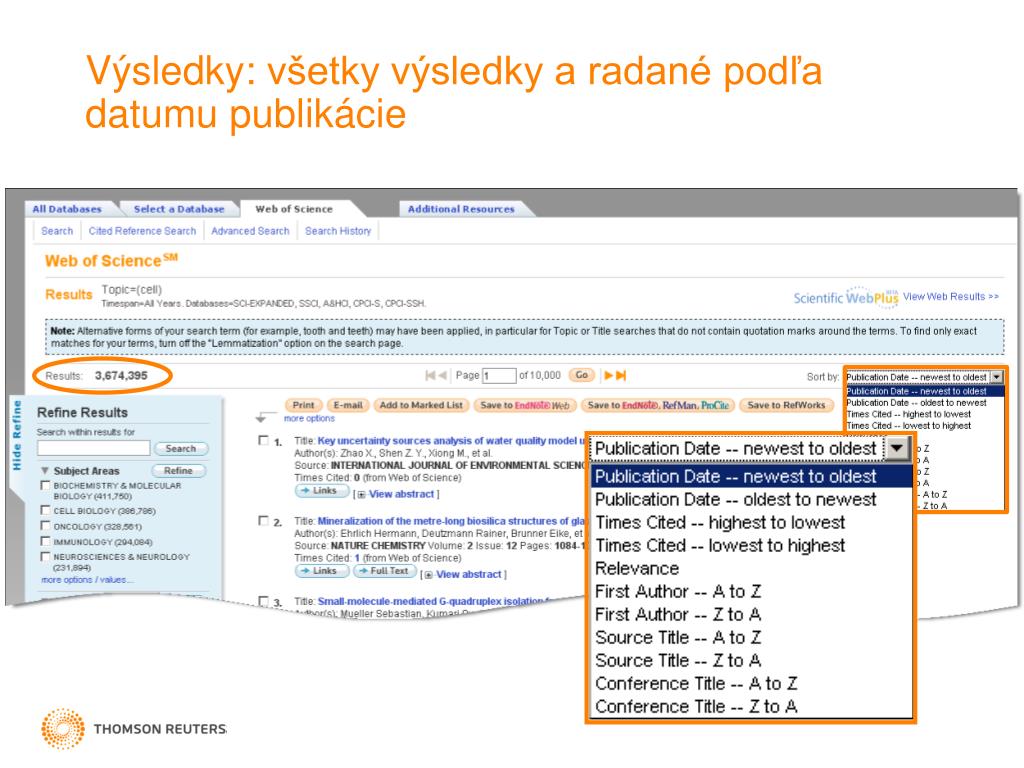Click Full Text button for result 2

pos(384,571)
